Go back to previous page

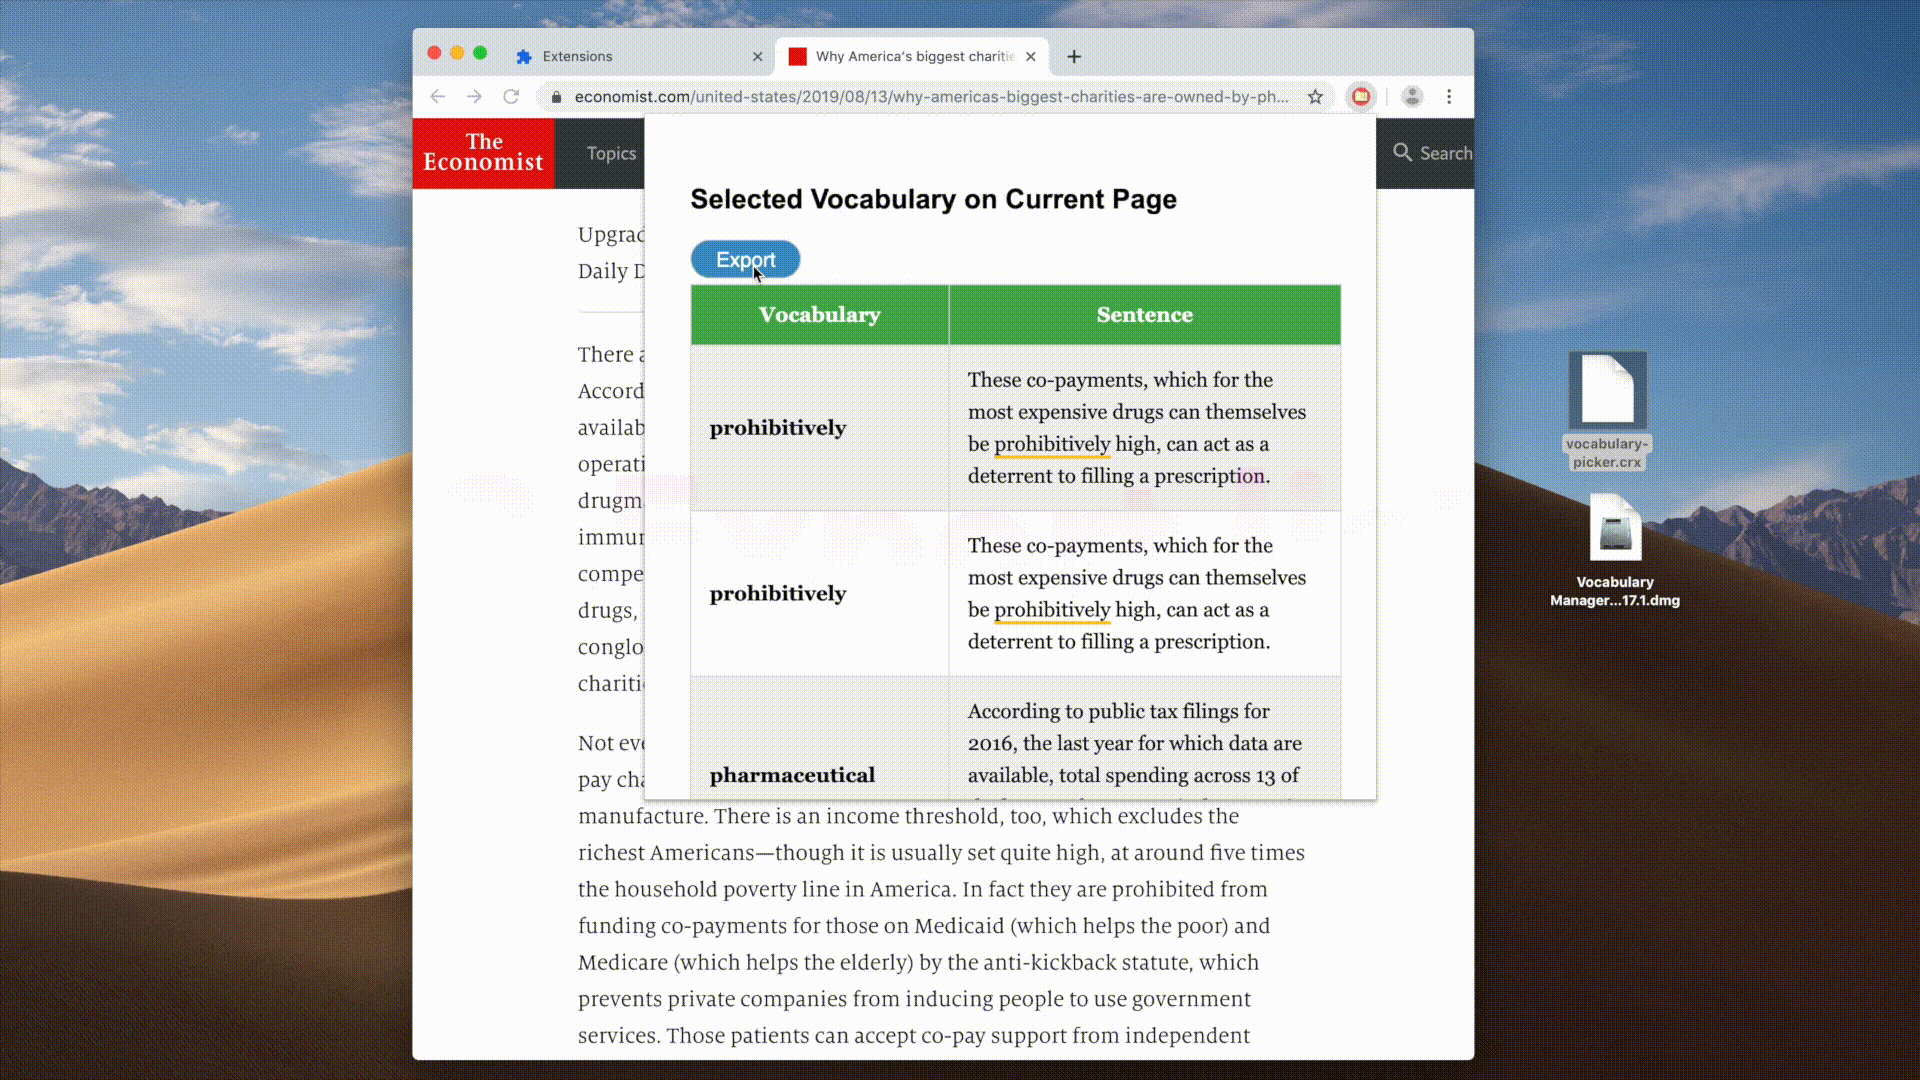[x=438, y=97]
